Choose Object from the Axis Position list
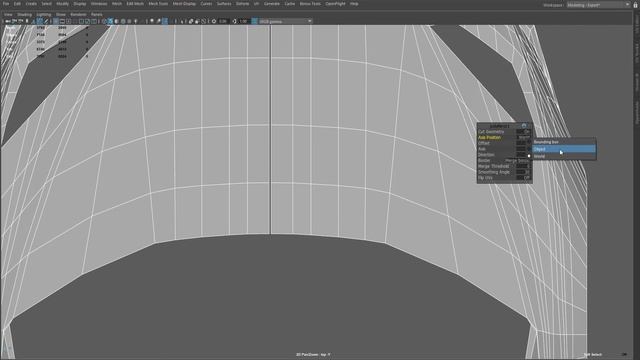This screenshot has width=640, height=360. click(x=564, y=149)
